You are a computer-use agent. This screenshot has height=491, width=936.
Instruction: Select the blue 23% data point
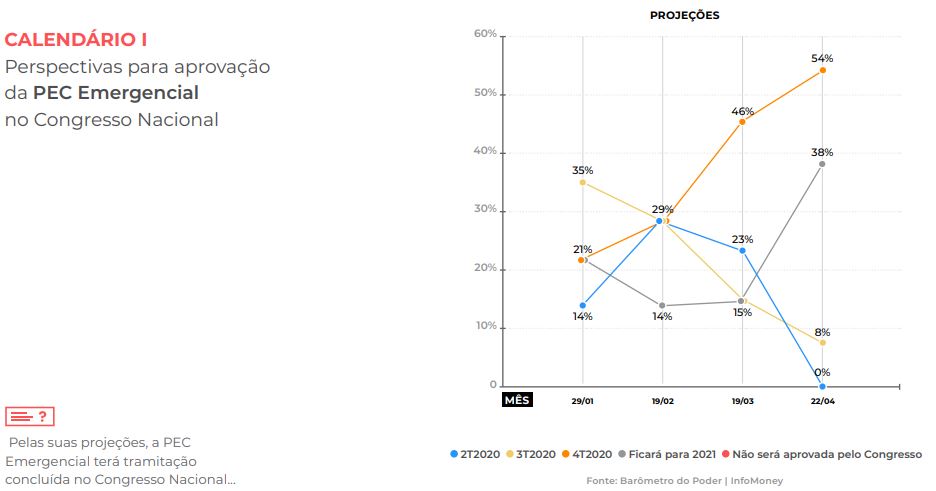(x=742, y=250)
